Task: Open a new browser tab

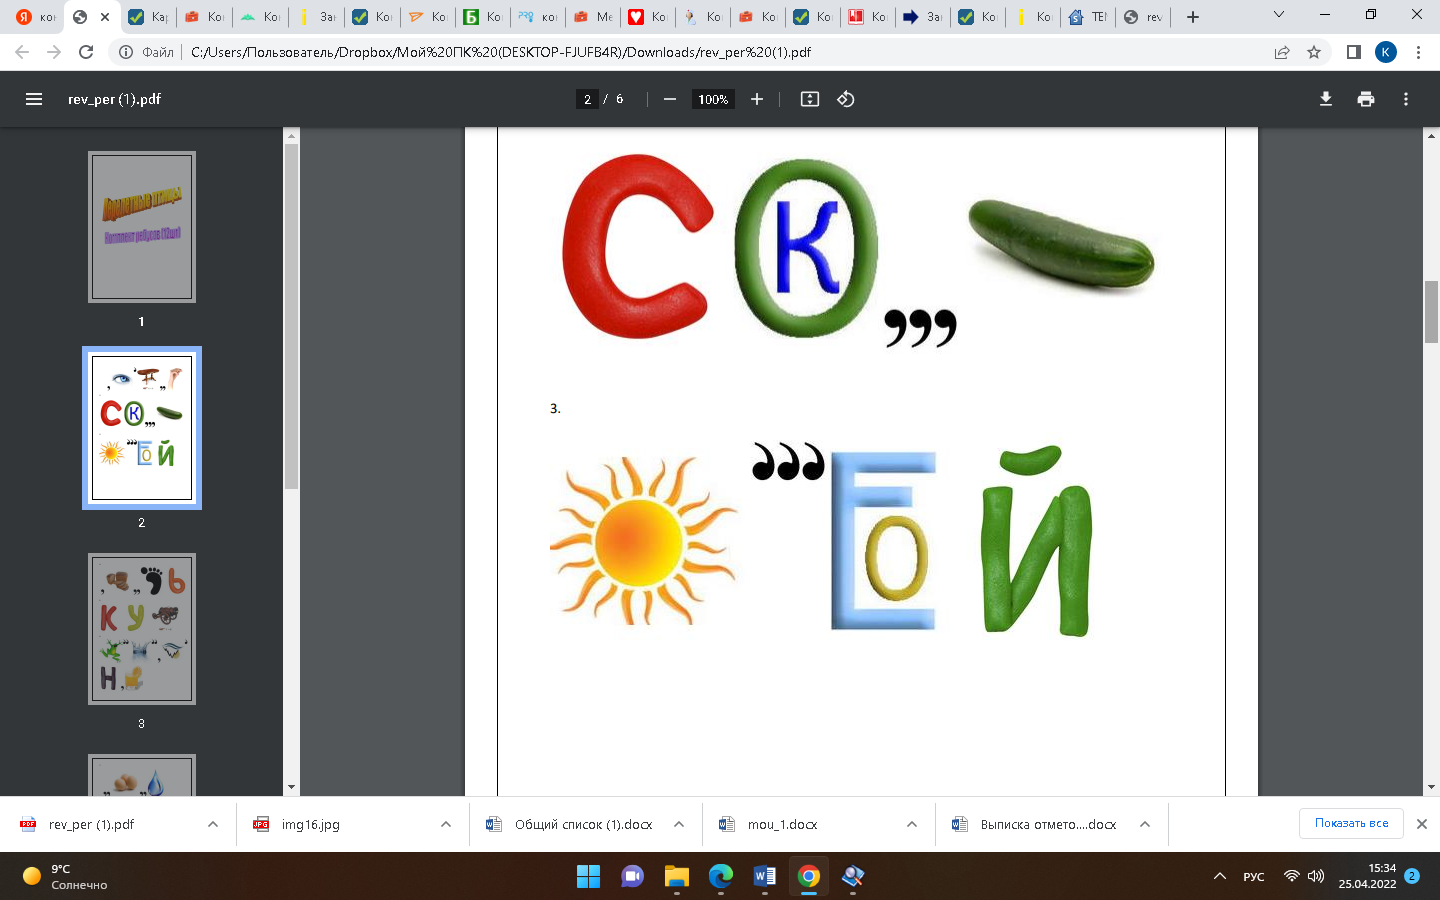Action: (1193, 17)
